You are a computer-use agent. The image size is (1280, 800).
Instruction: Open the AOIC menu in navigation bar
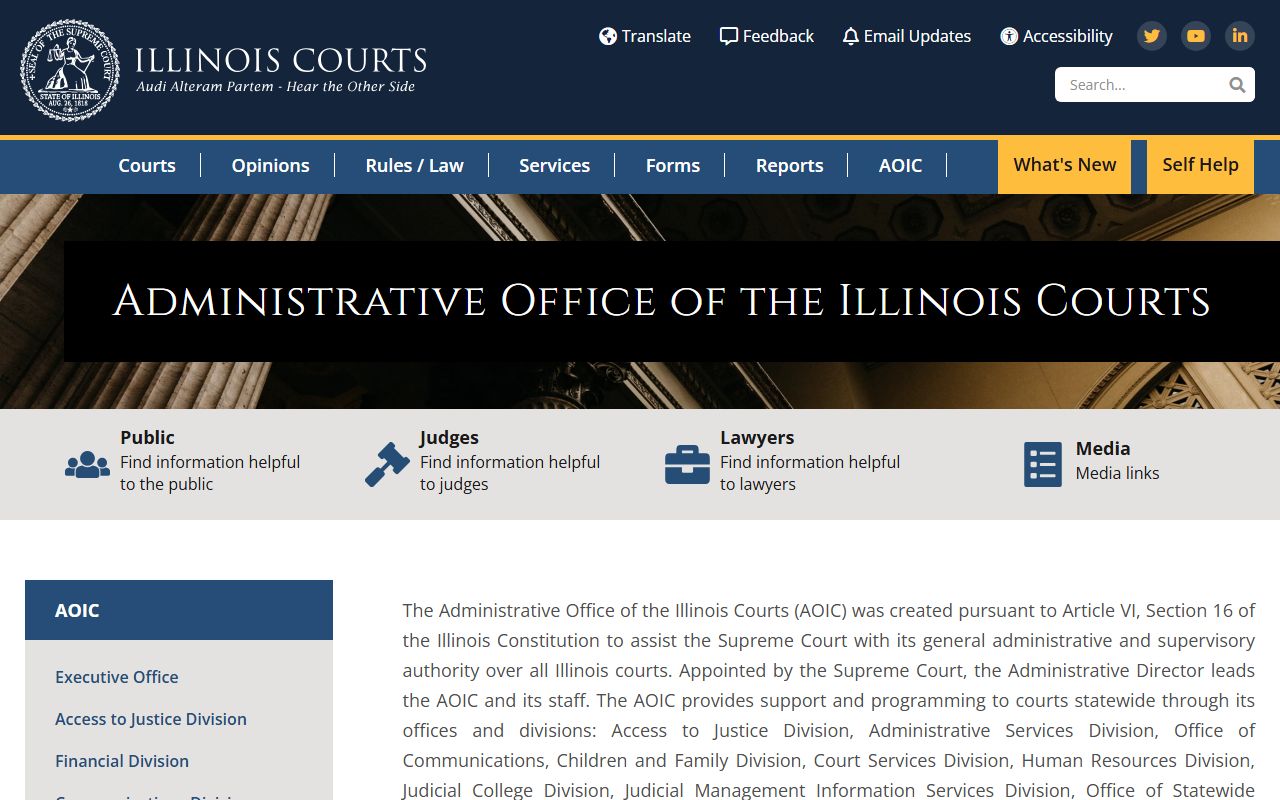900,166
